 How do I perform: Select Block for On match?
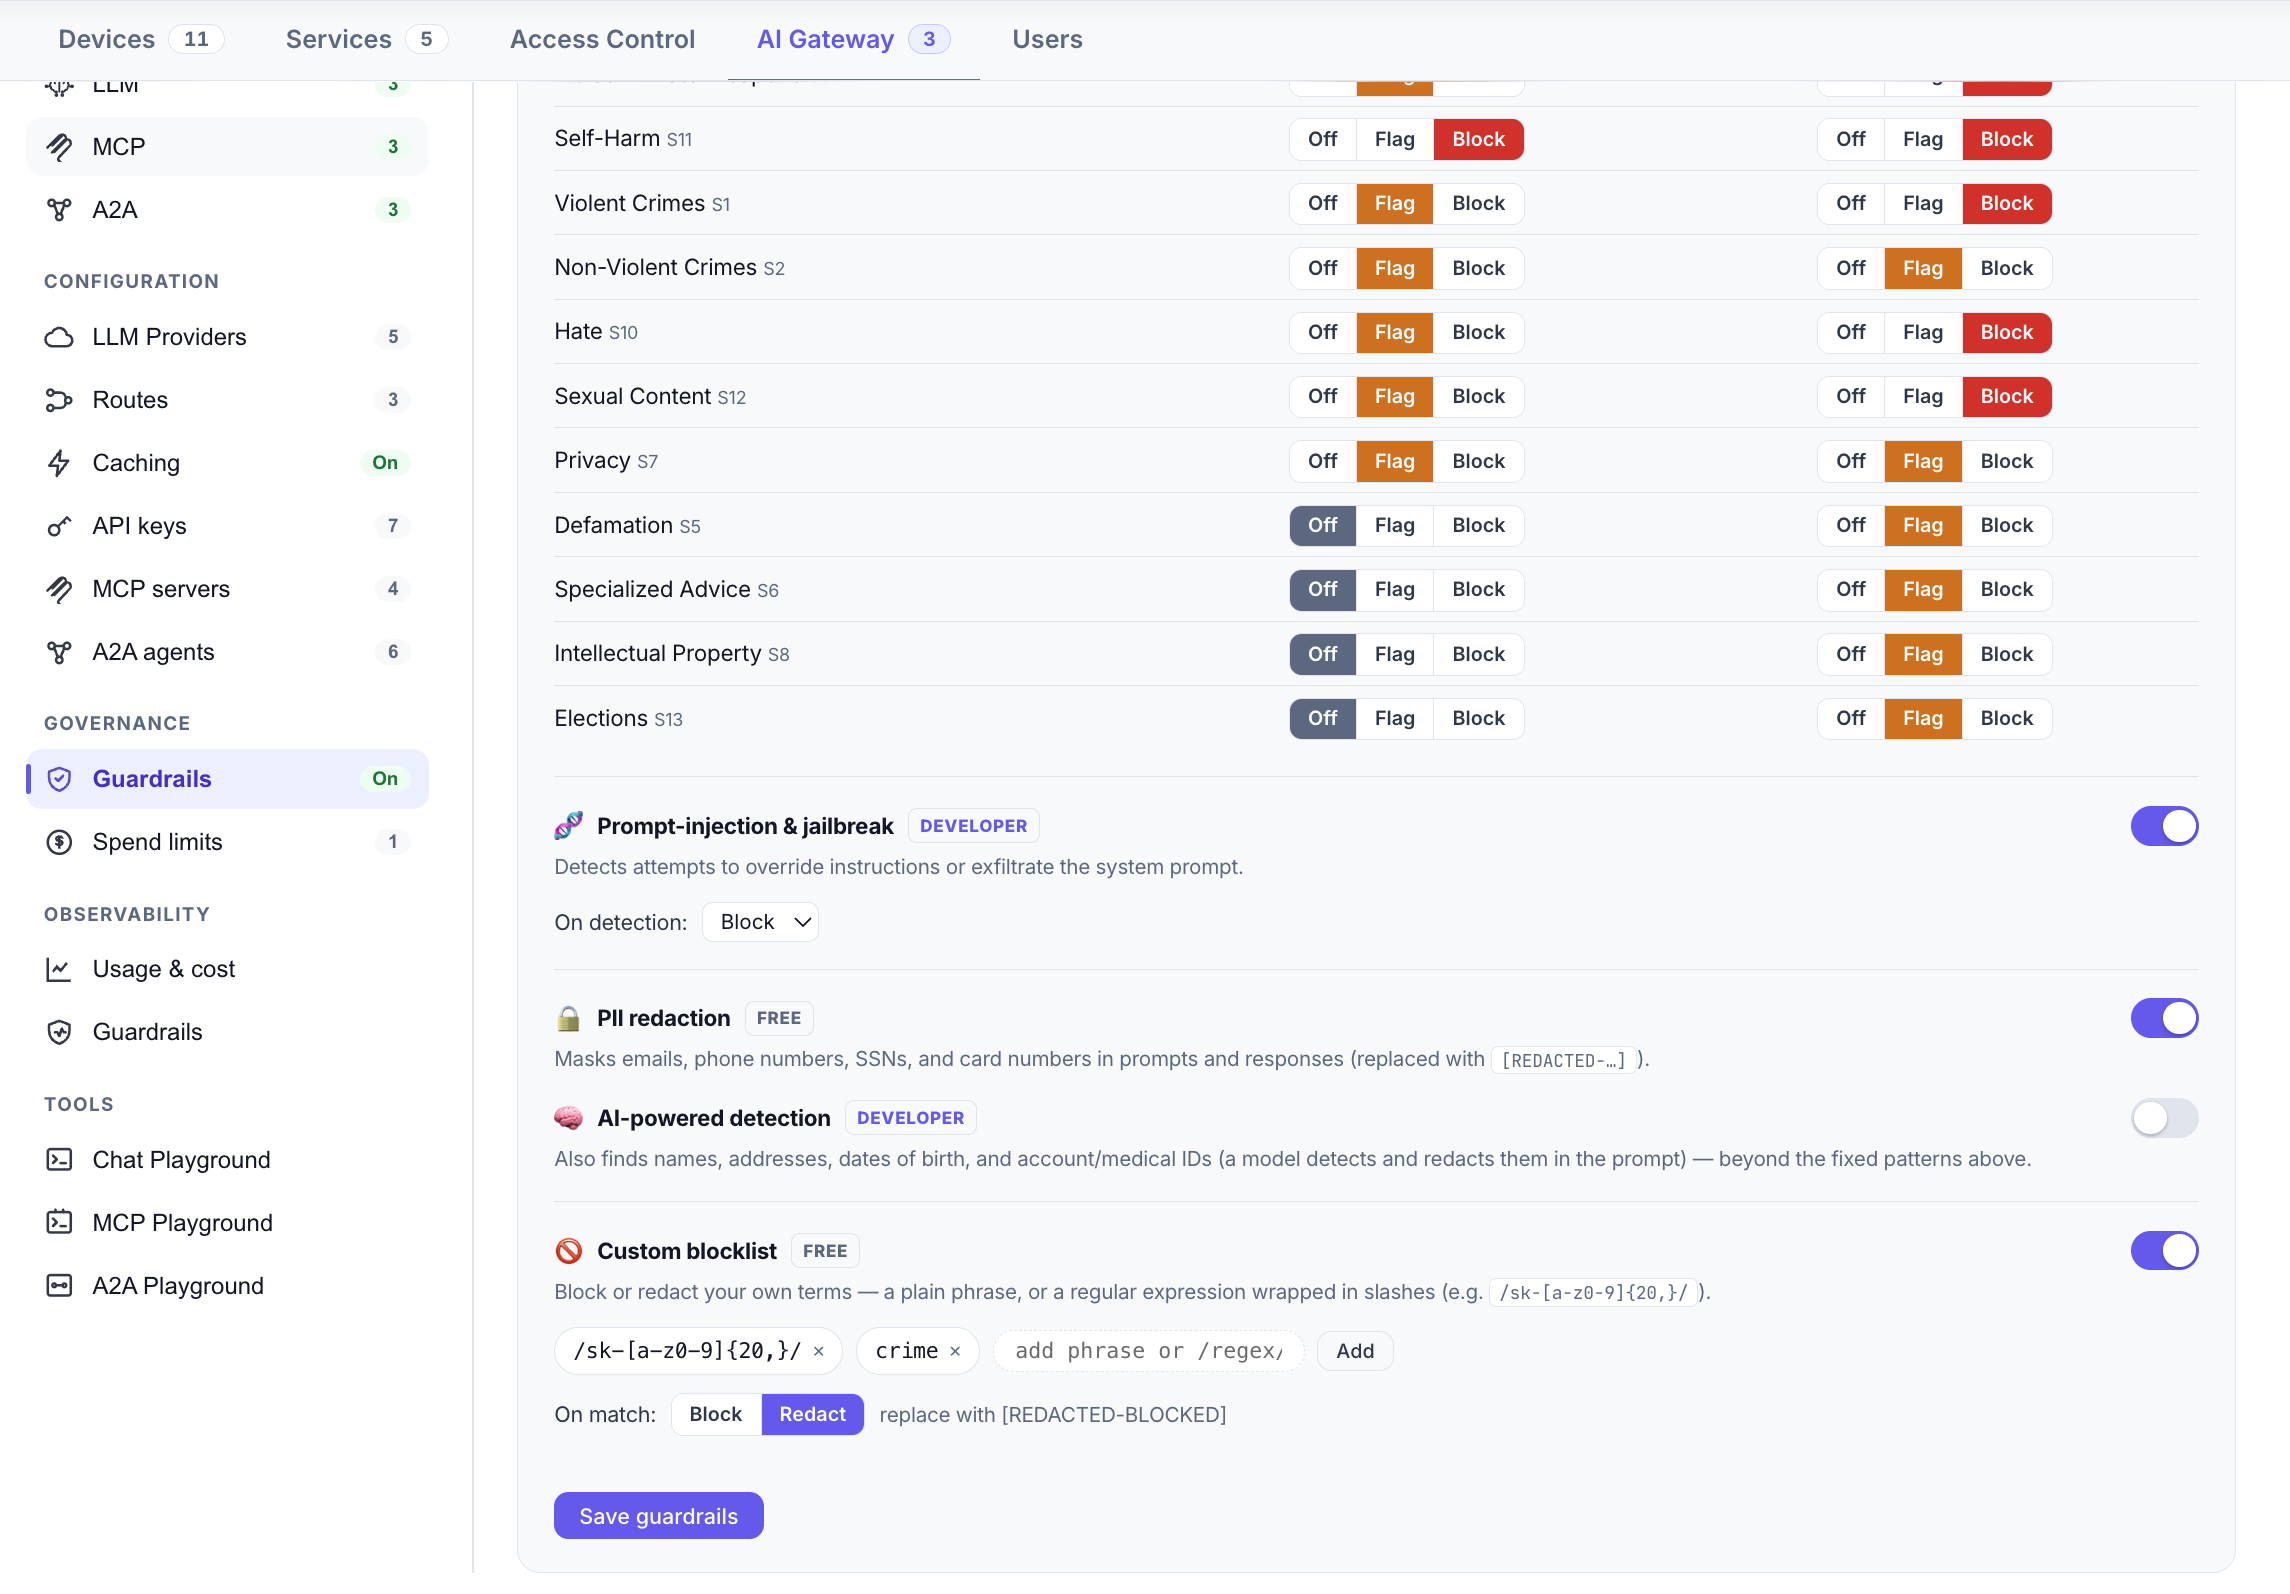click(x=715, y=1415)
